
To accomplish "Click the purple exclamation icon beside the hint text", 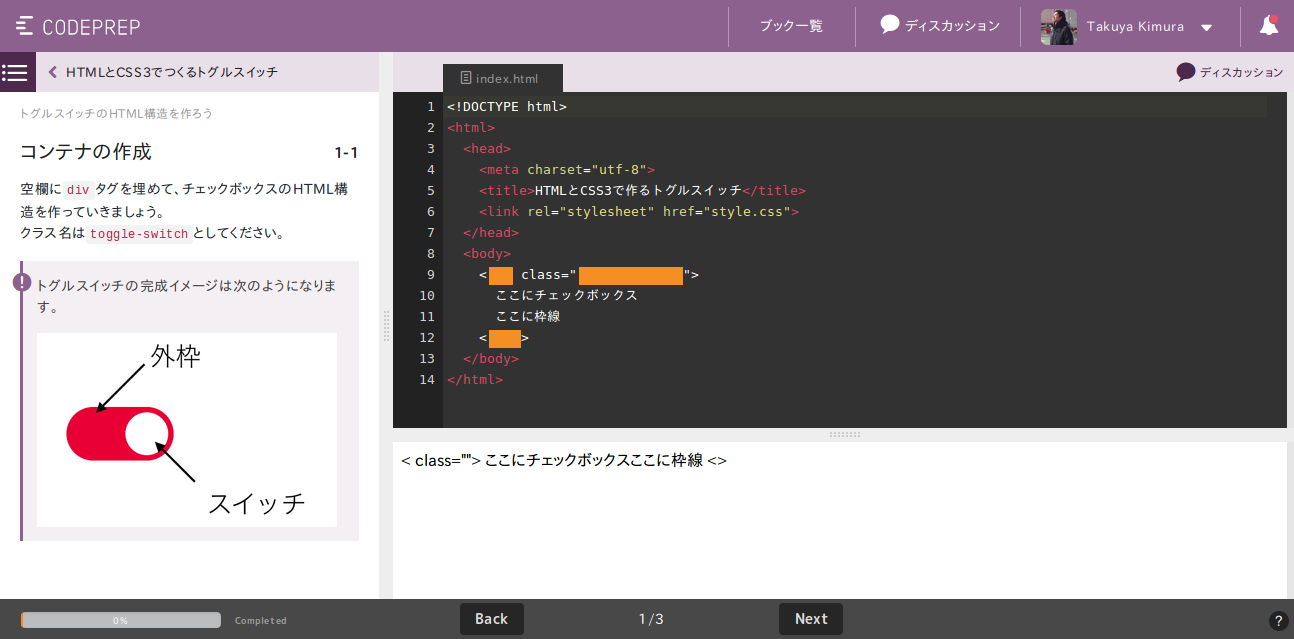I will click(x=21, y=283).
